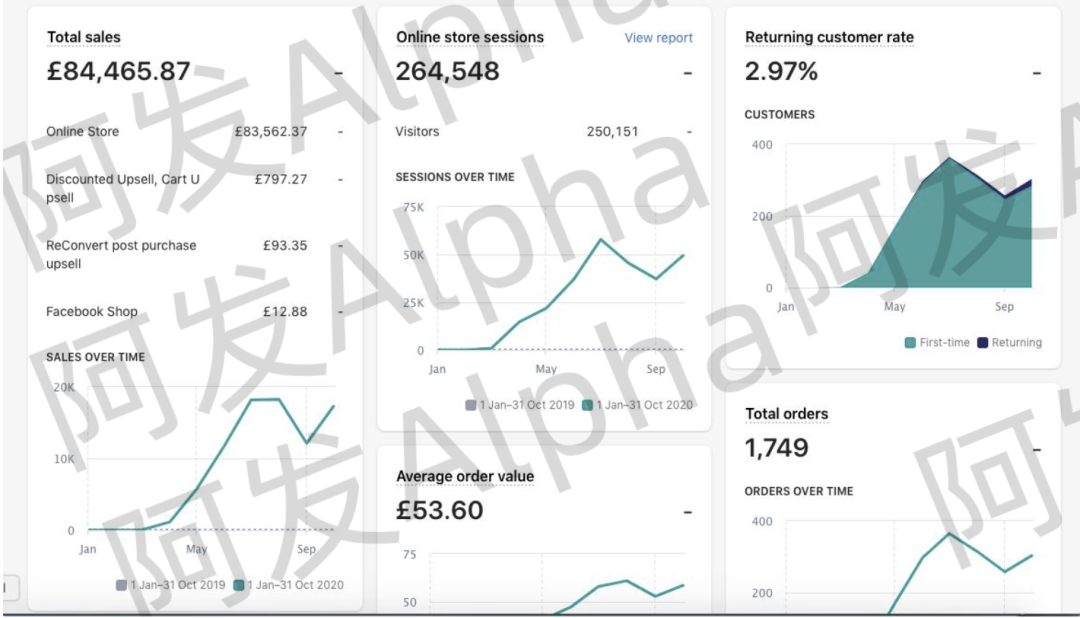Screen dimensions: 1080x618
Task: Click the Total sales heading
Action: [84, 38]
